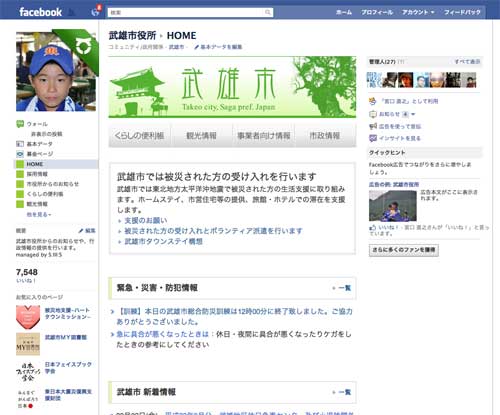This screenshot has height=415, width=500.
Task: Click the profile photo of boy in cap
Action: [x=56, y=72]
